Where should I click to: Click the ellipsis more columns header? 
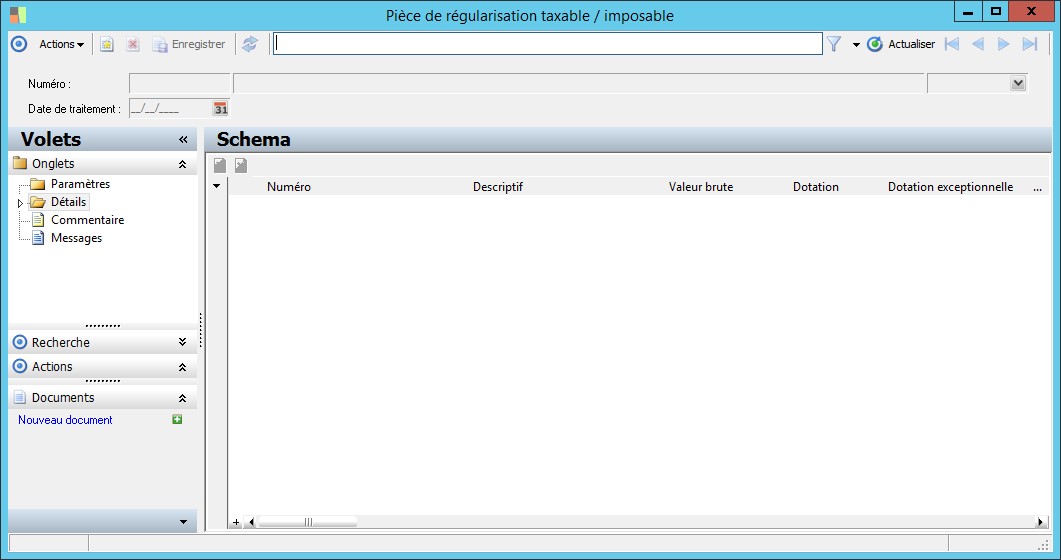click(x=1037, y=188)
